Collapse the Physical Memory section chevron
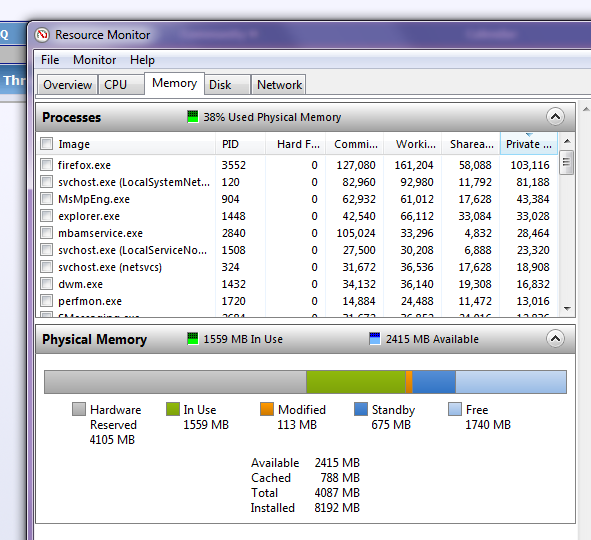Image resolution: width=591 pixels, height=540 pixels. pyautogui.click(x=555, y=339)
